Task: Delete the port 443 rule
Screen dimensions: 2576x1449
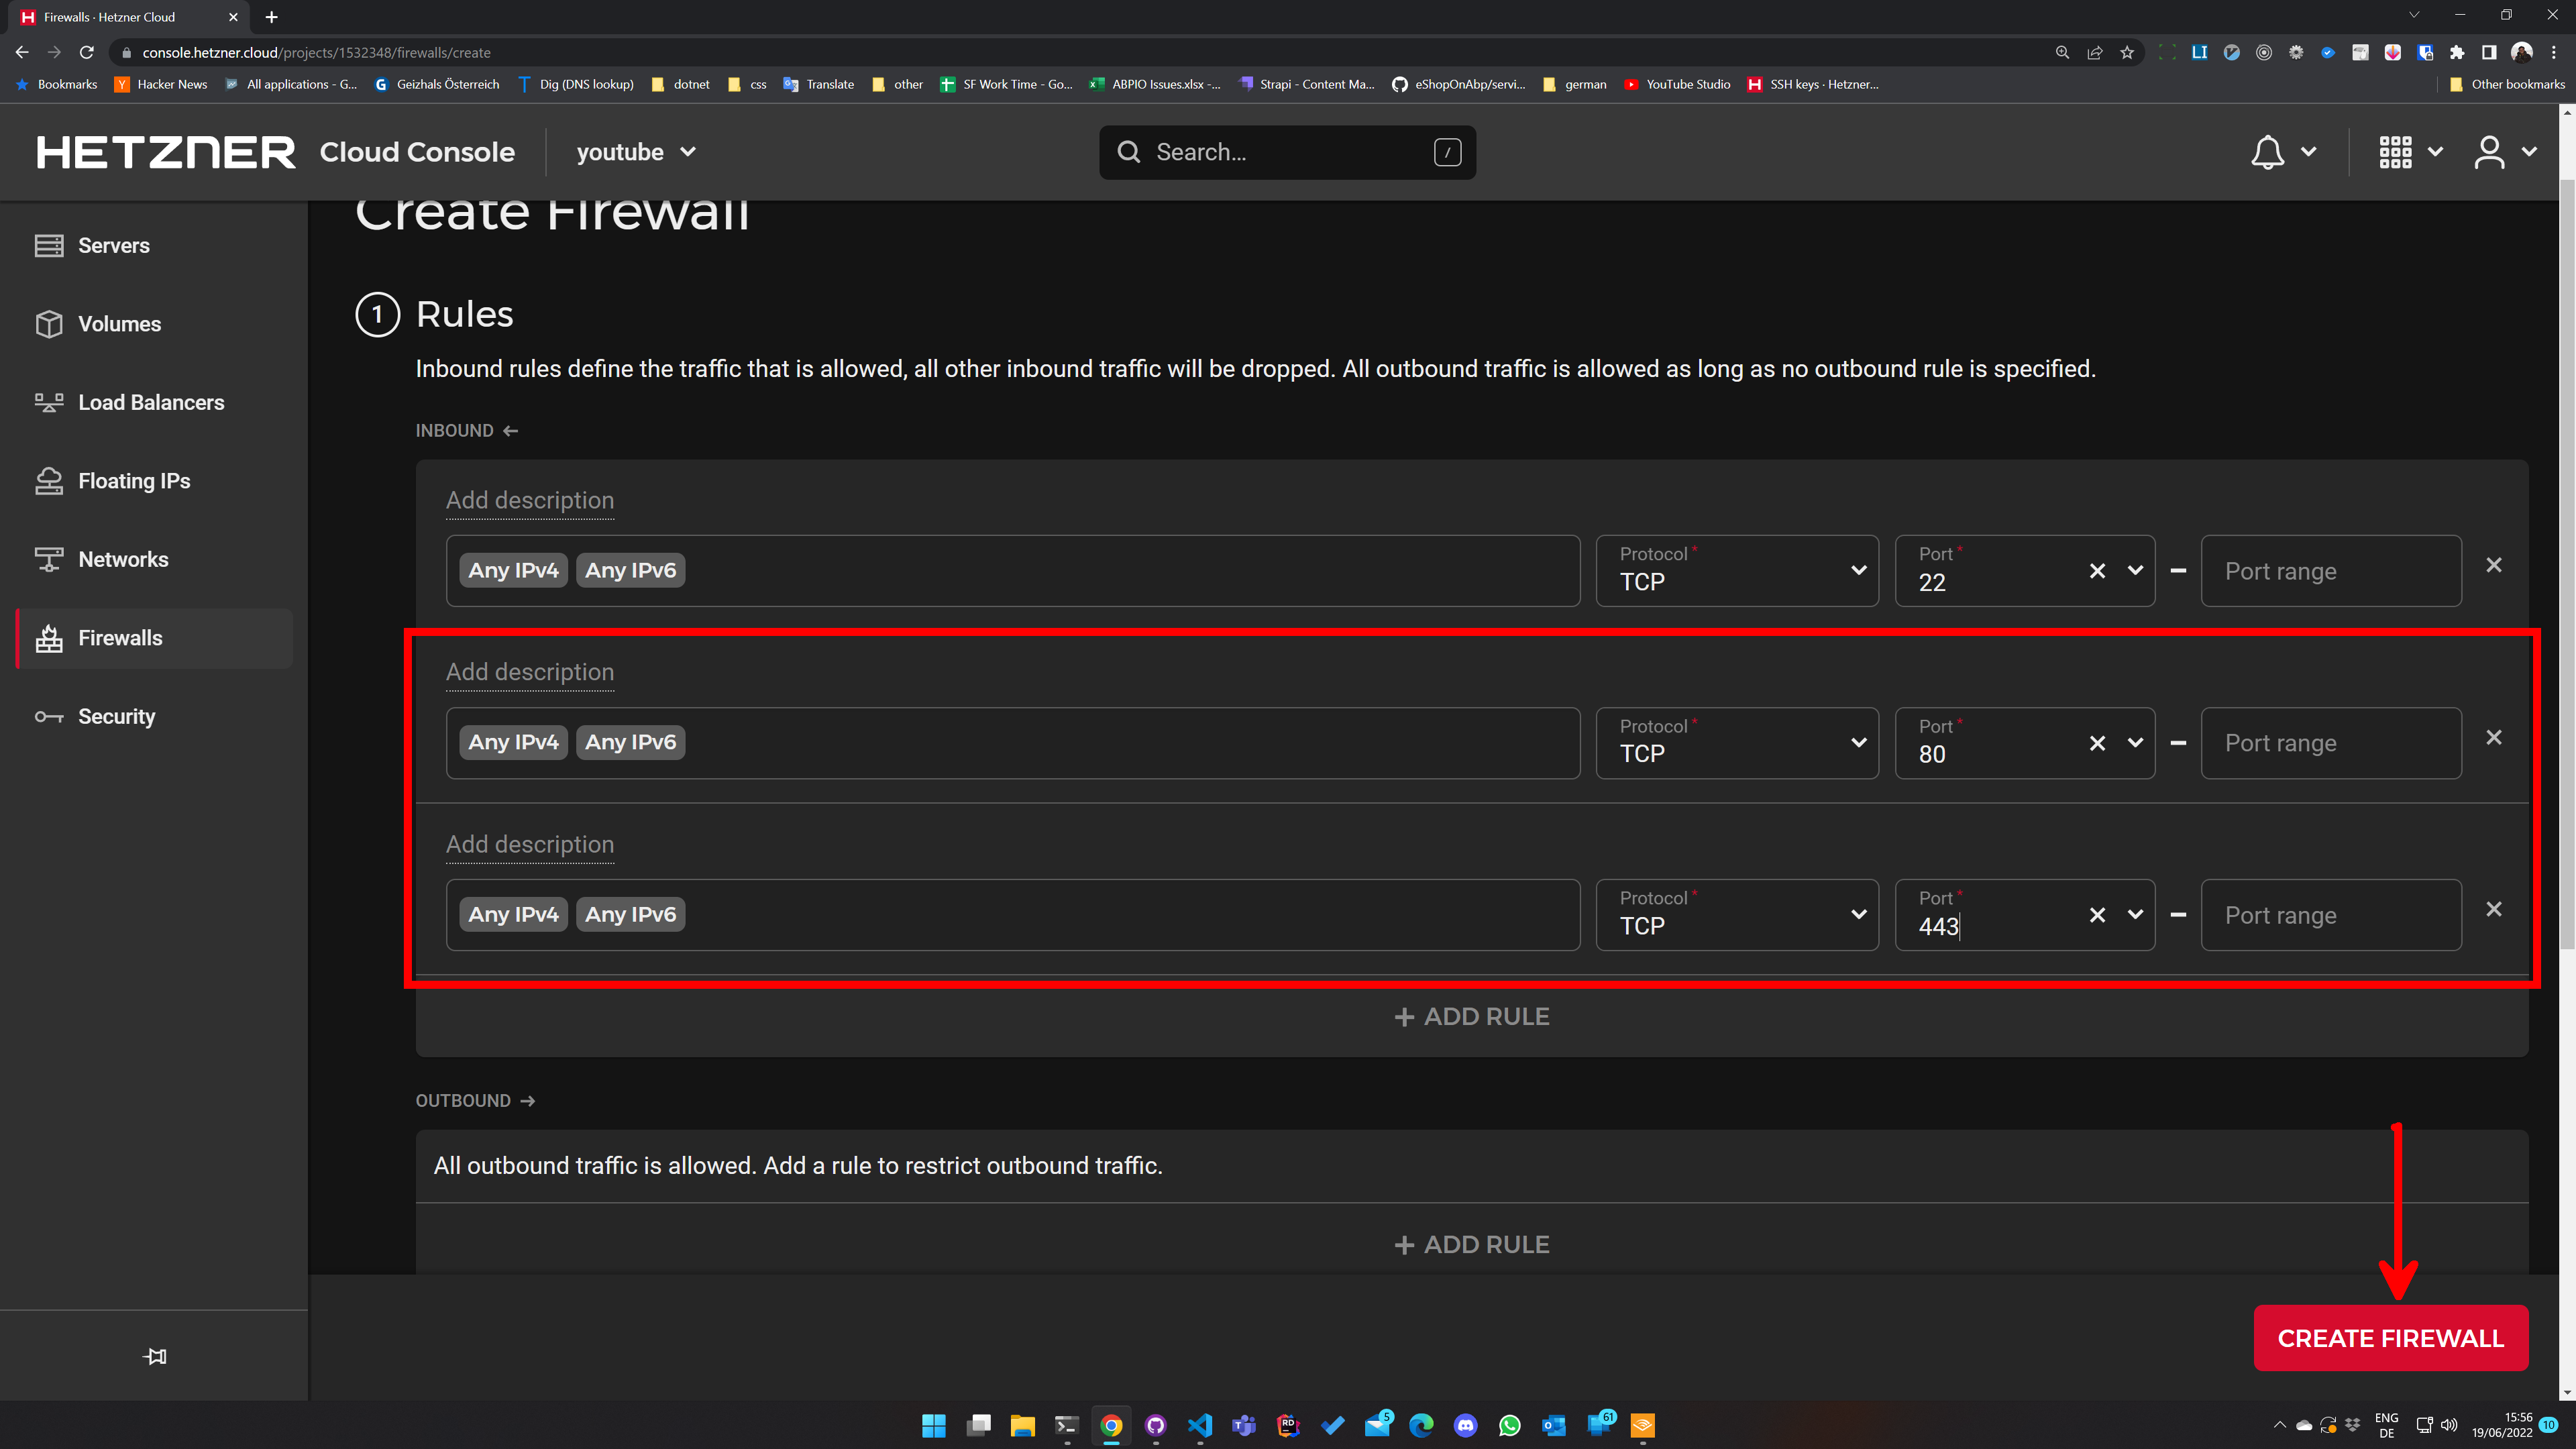Action: [2494, 909]
